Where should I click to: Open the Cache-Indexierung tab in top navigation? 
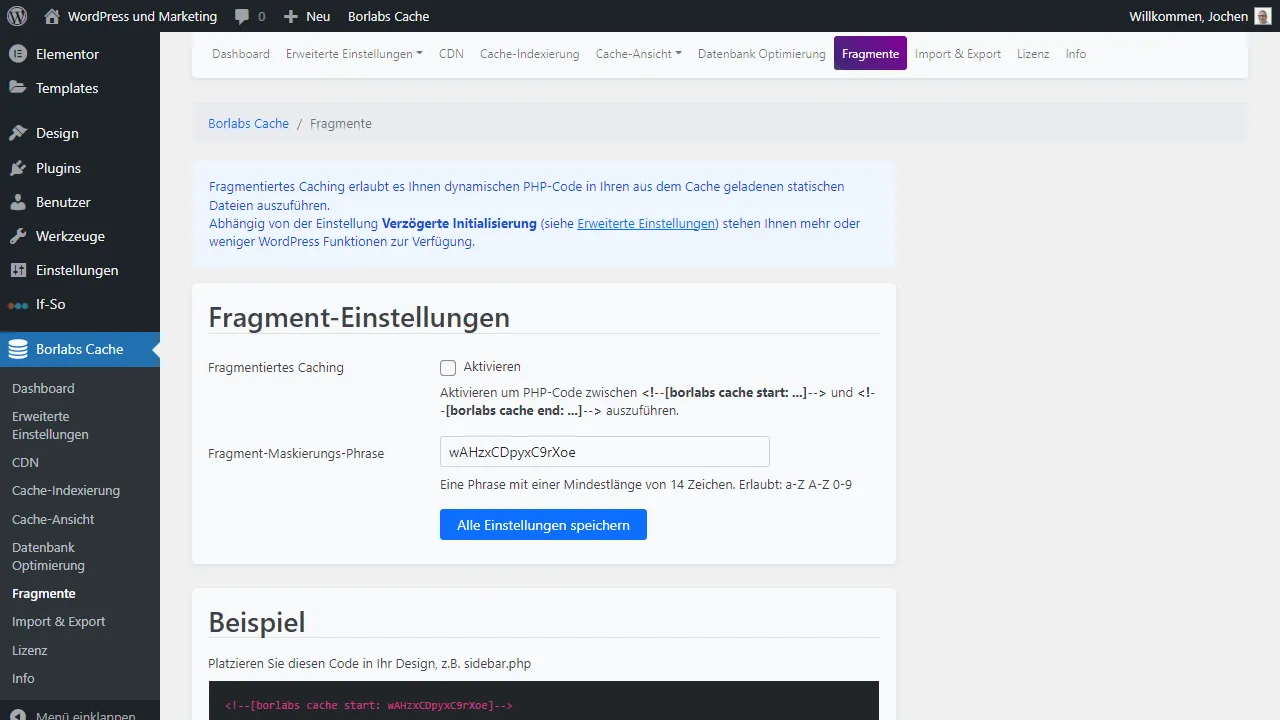pos(529,54)
